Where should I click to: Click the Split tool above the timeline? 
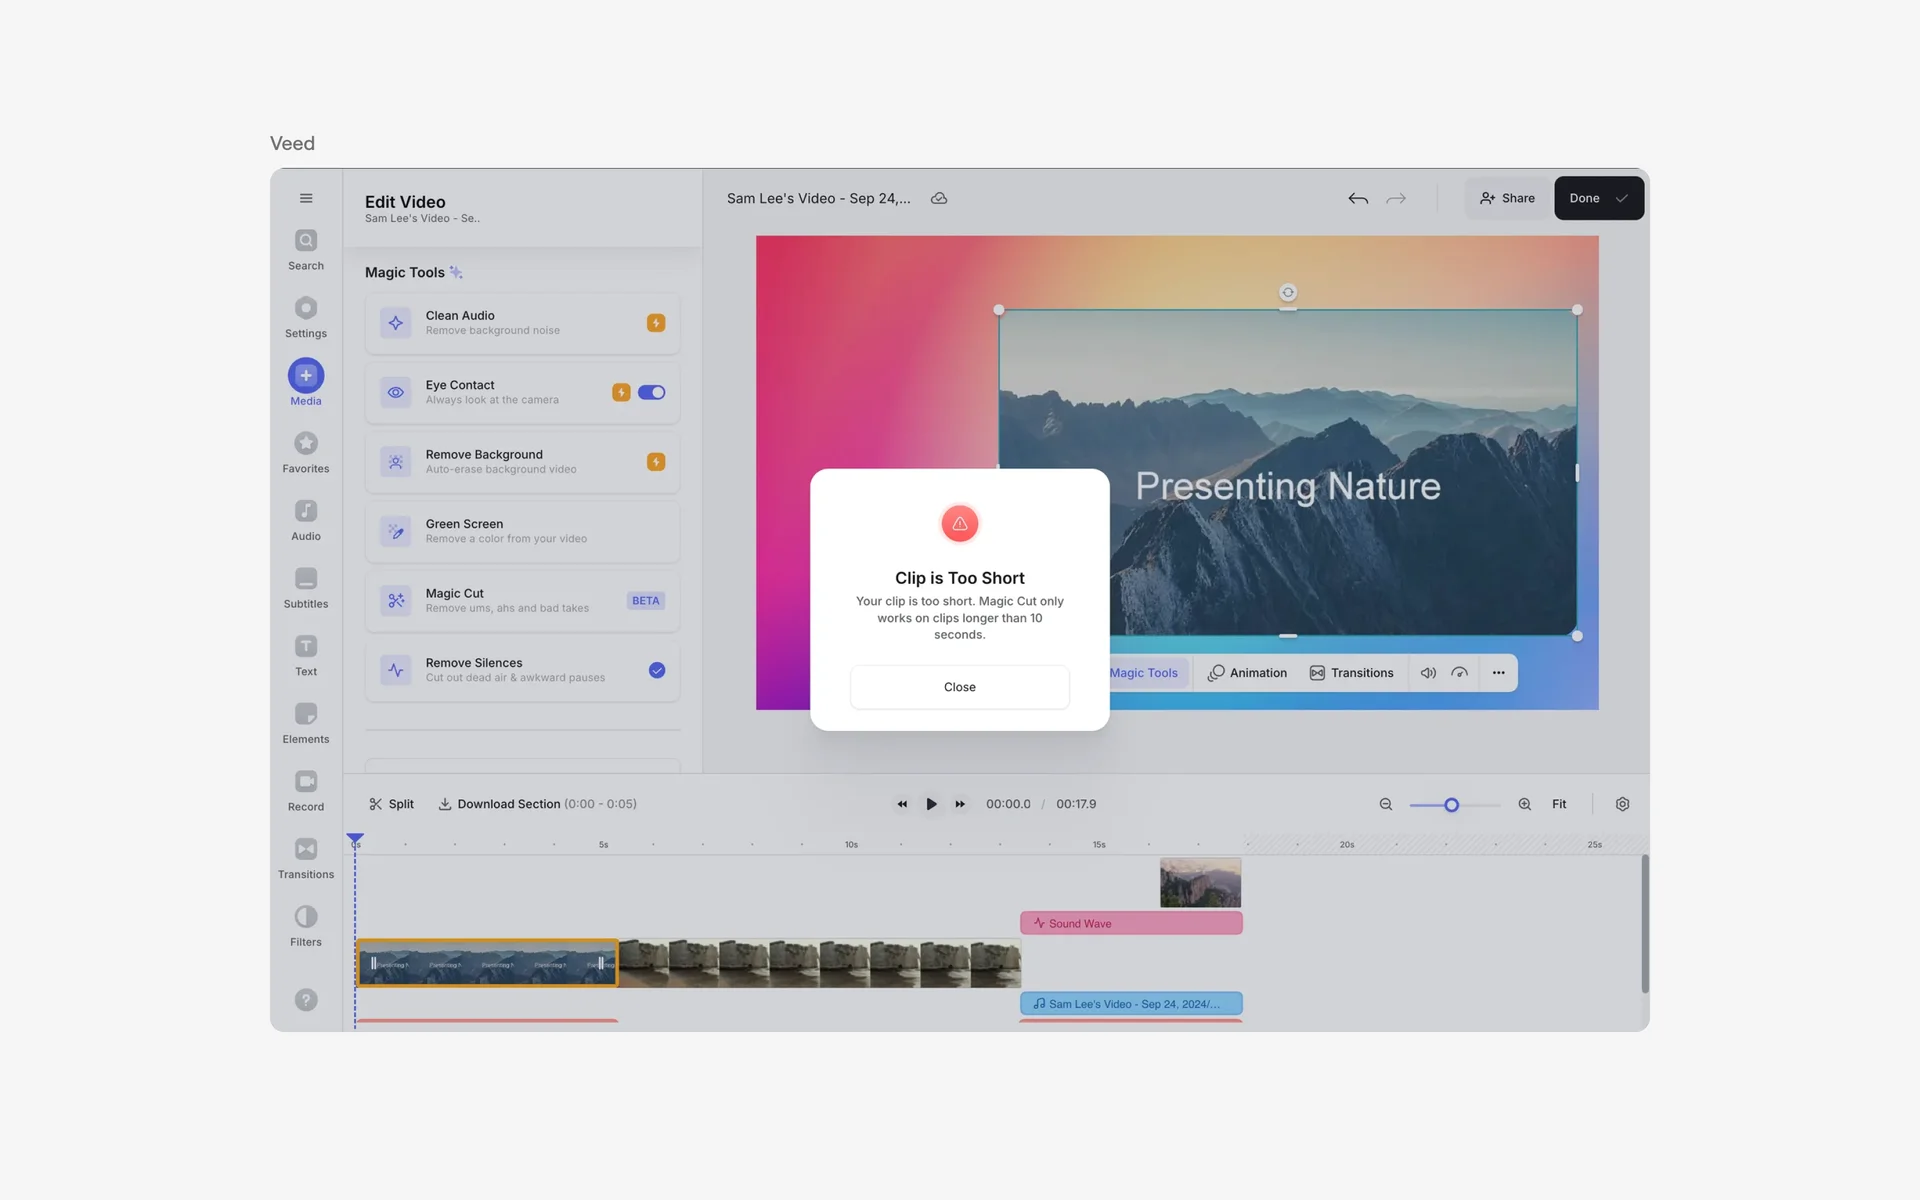click(391, 803)
